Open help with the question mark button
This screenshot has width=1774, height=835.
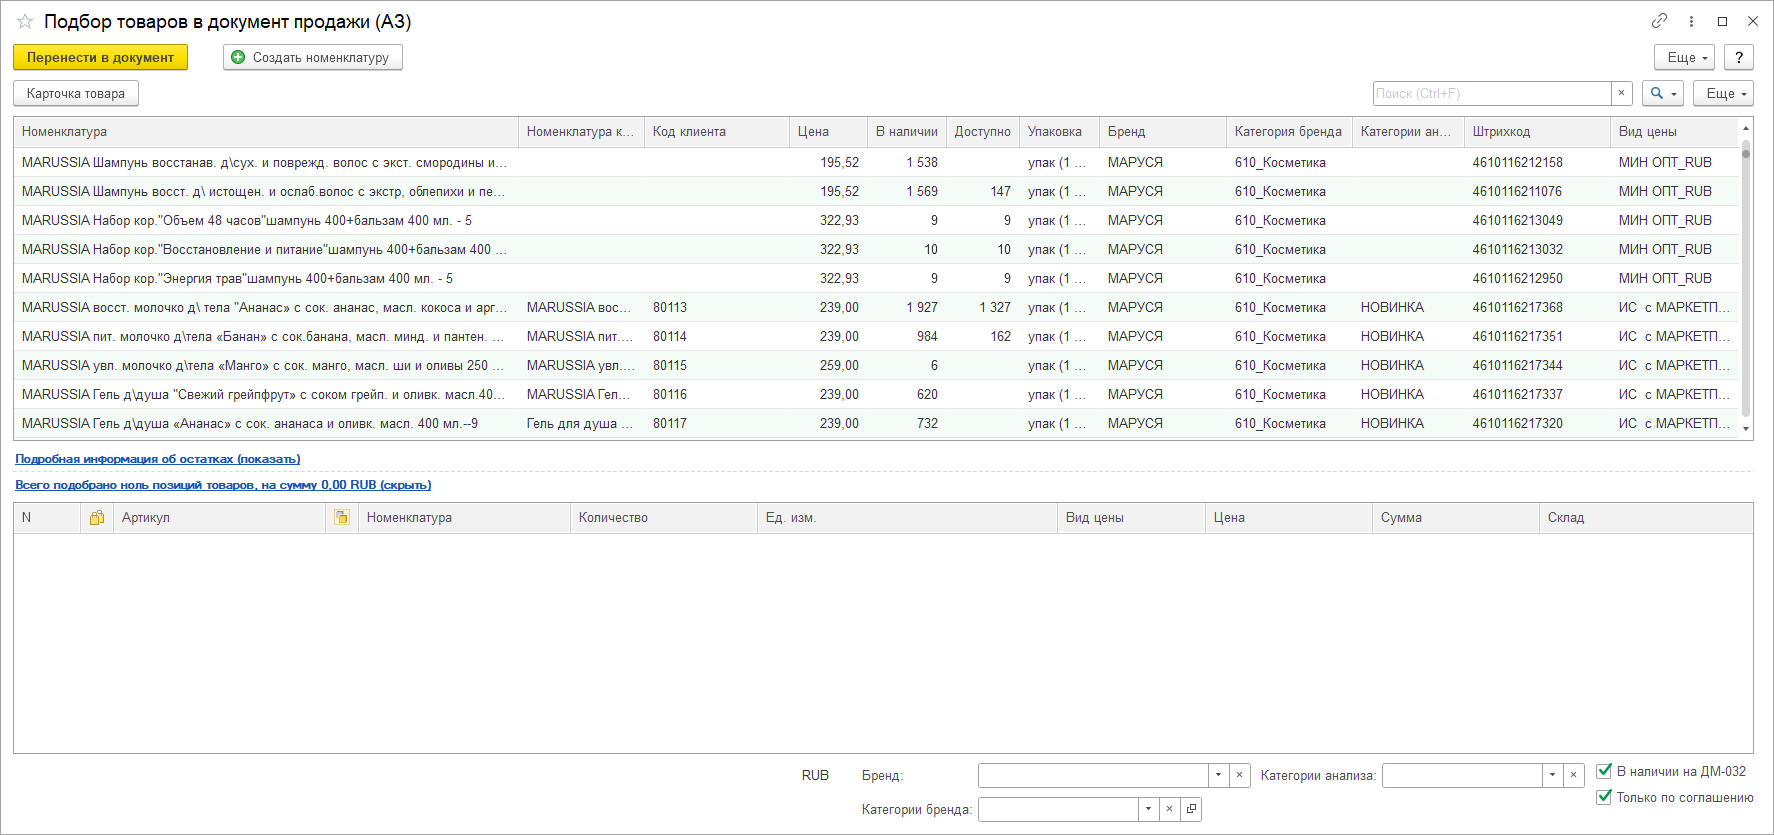pyautogui.click(x=1740, y=58)
